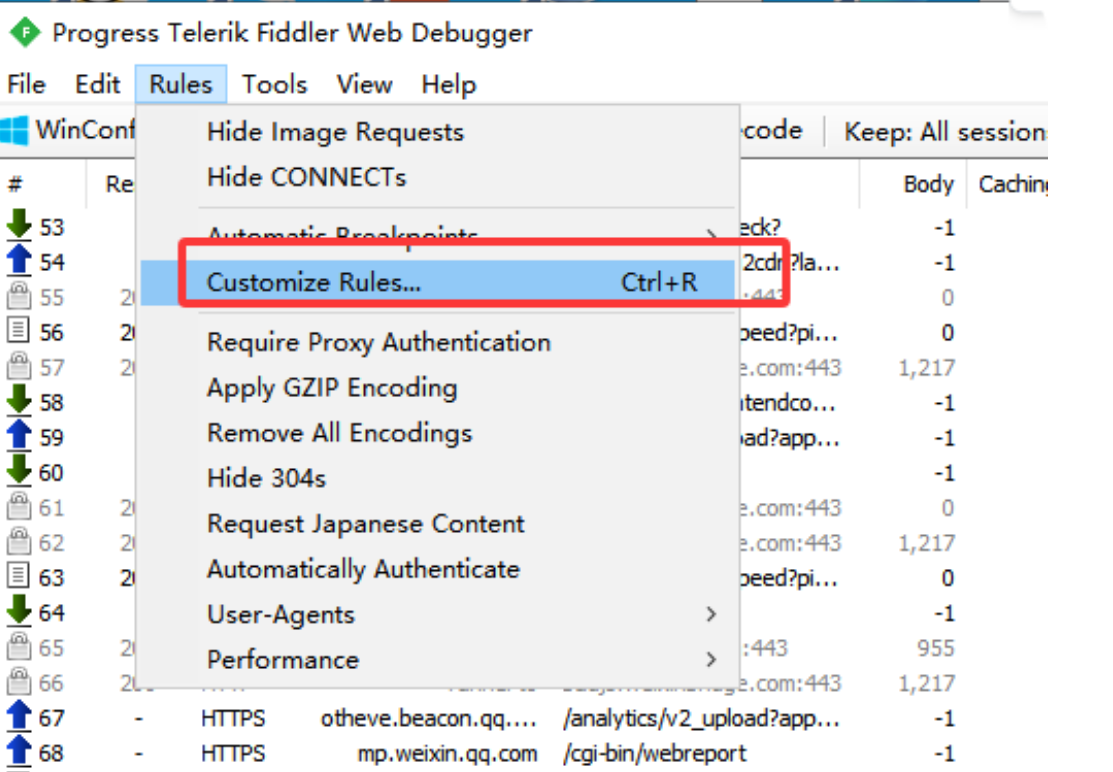1113x772 pixels.
Task: Click the Fiddler application logo icon
Action: click(26, 33)
